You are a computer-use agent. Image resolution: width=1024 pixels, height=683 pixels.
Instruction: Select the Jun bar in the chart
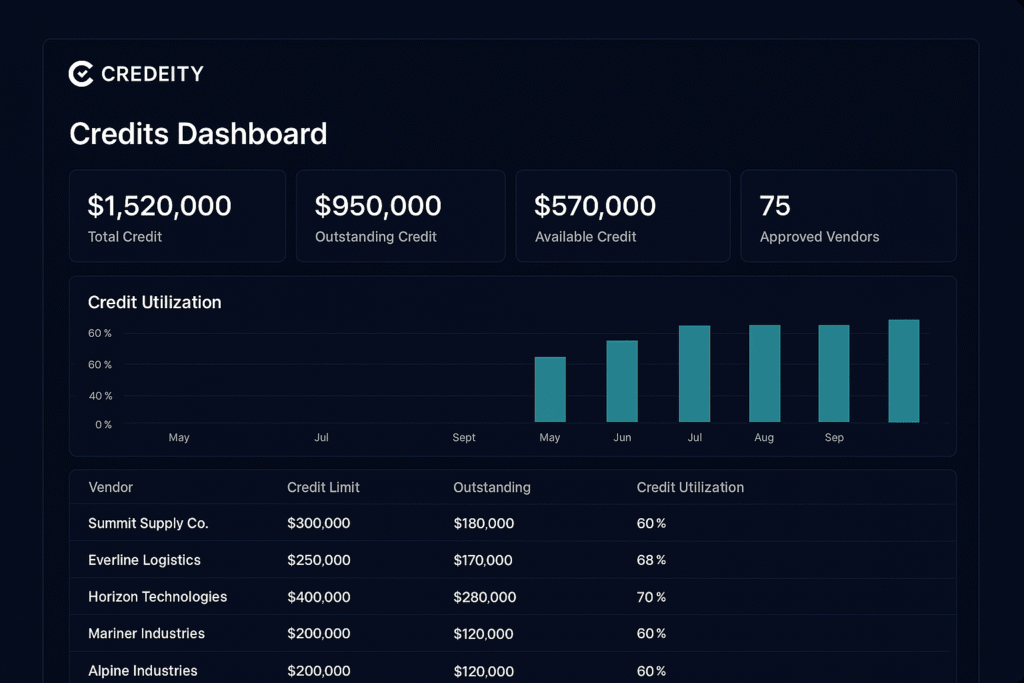point(622,381)
